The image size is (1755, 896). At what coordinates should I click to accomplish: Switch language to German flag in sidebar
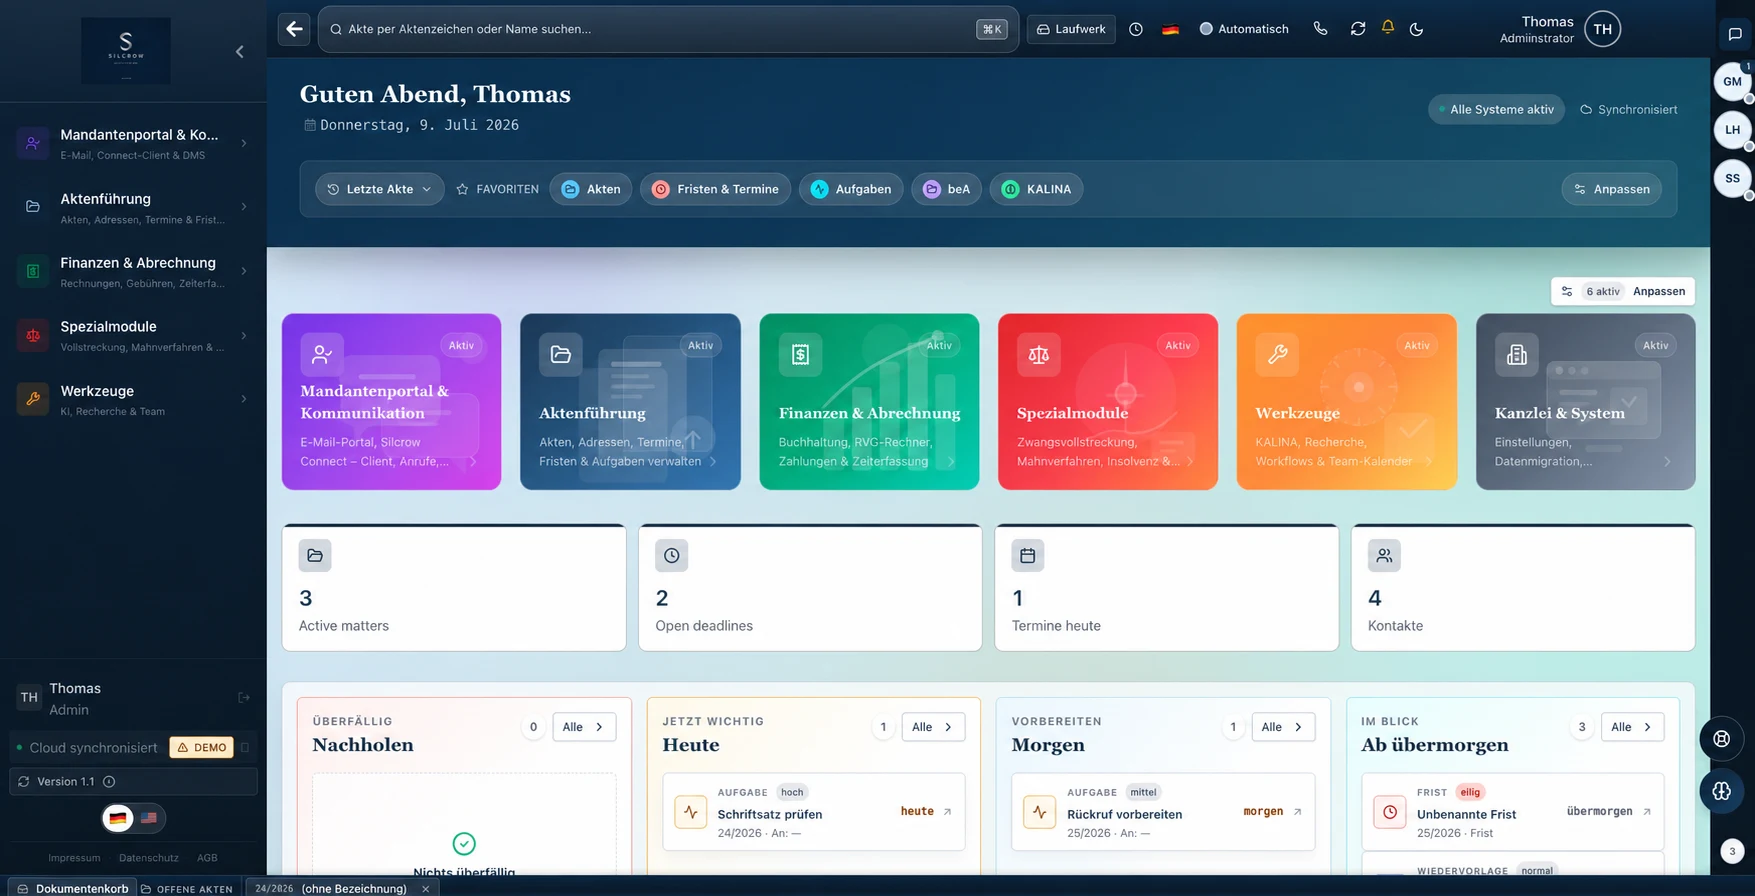118,818
